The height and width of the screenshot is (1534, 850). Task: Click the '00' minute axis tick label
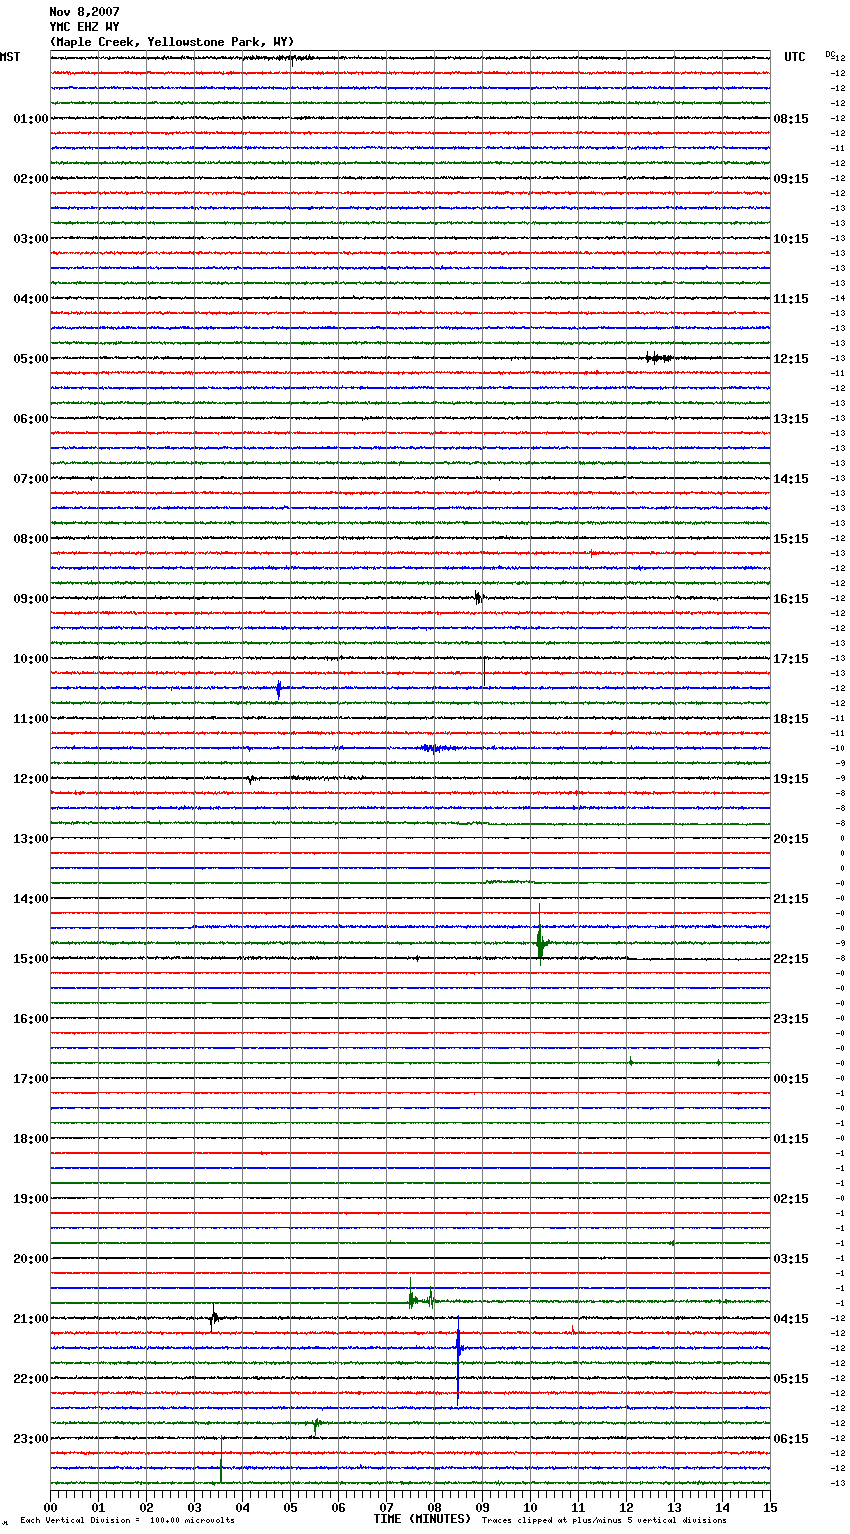click(x=51, y=1507)
